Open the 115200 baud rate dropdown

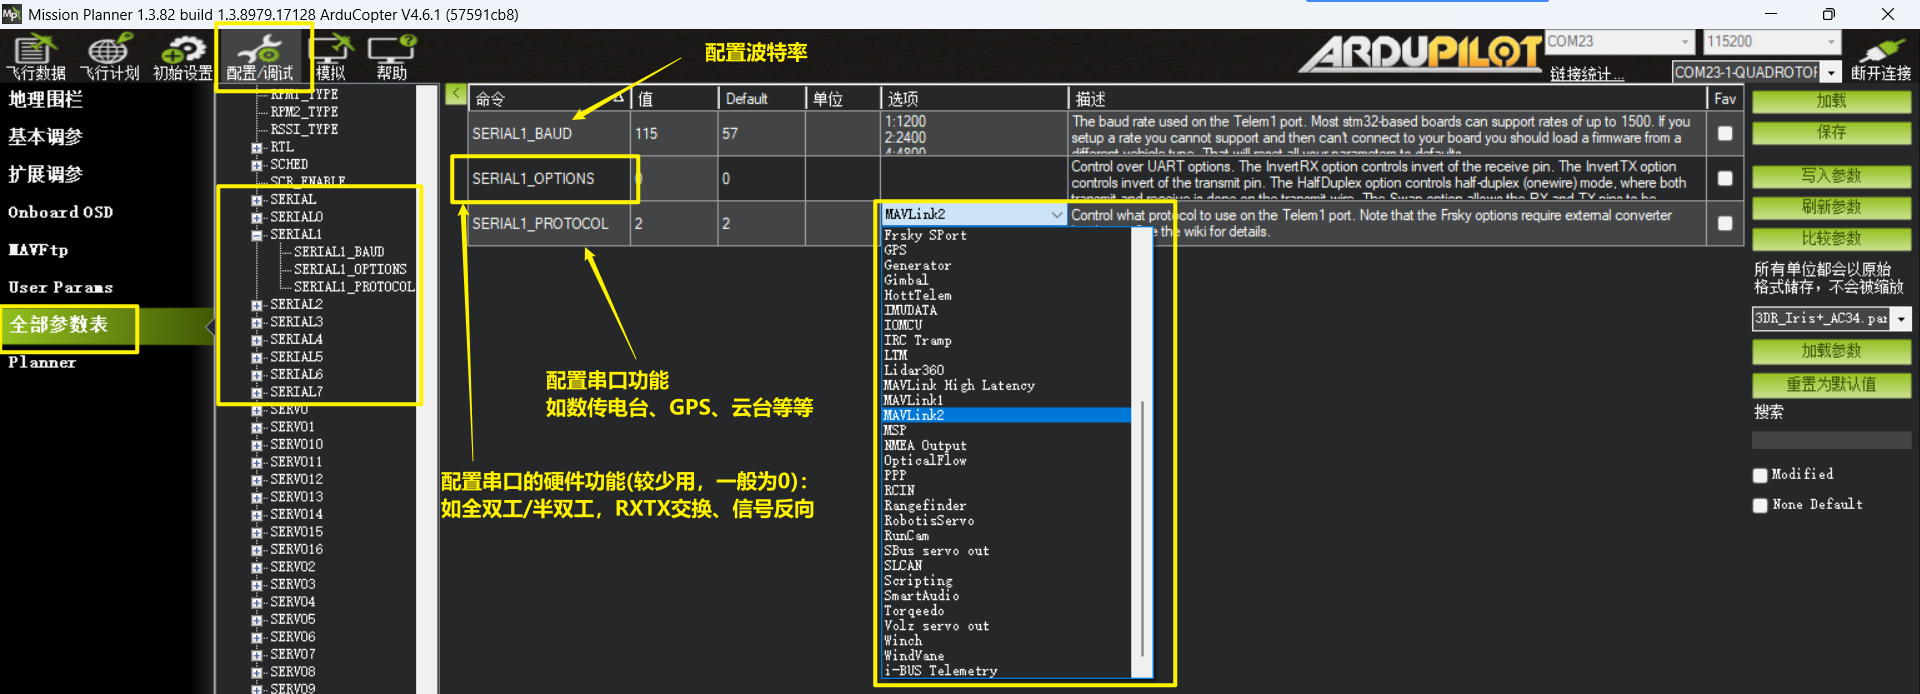[1831, 42]
